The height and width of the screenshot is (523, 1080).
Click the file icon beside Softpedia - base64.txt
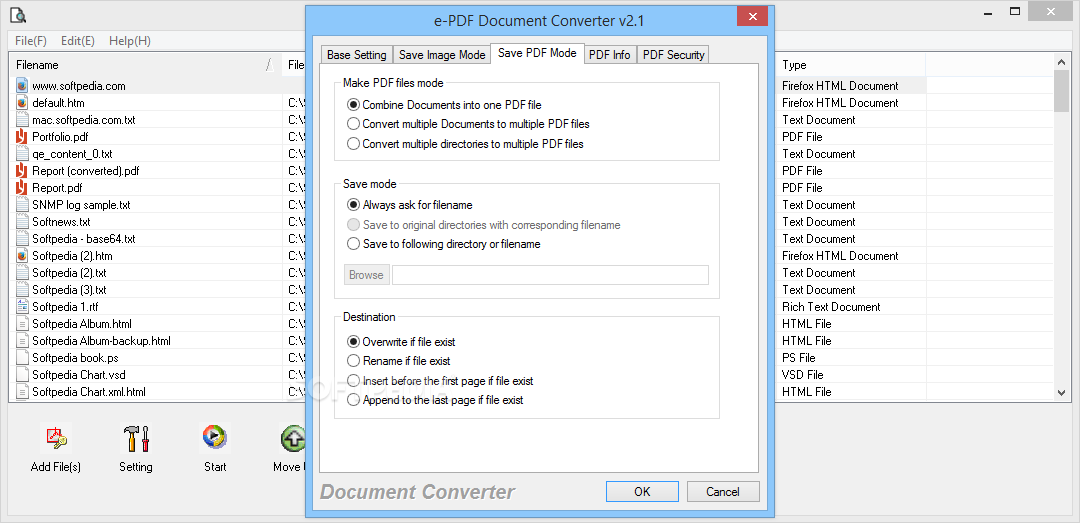(x=21, y=239)
